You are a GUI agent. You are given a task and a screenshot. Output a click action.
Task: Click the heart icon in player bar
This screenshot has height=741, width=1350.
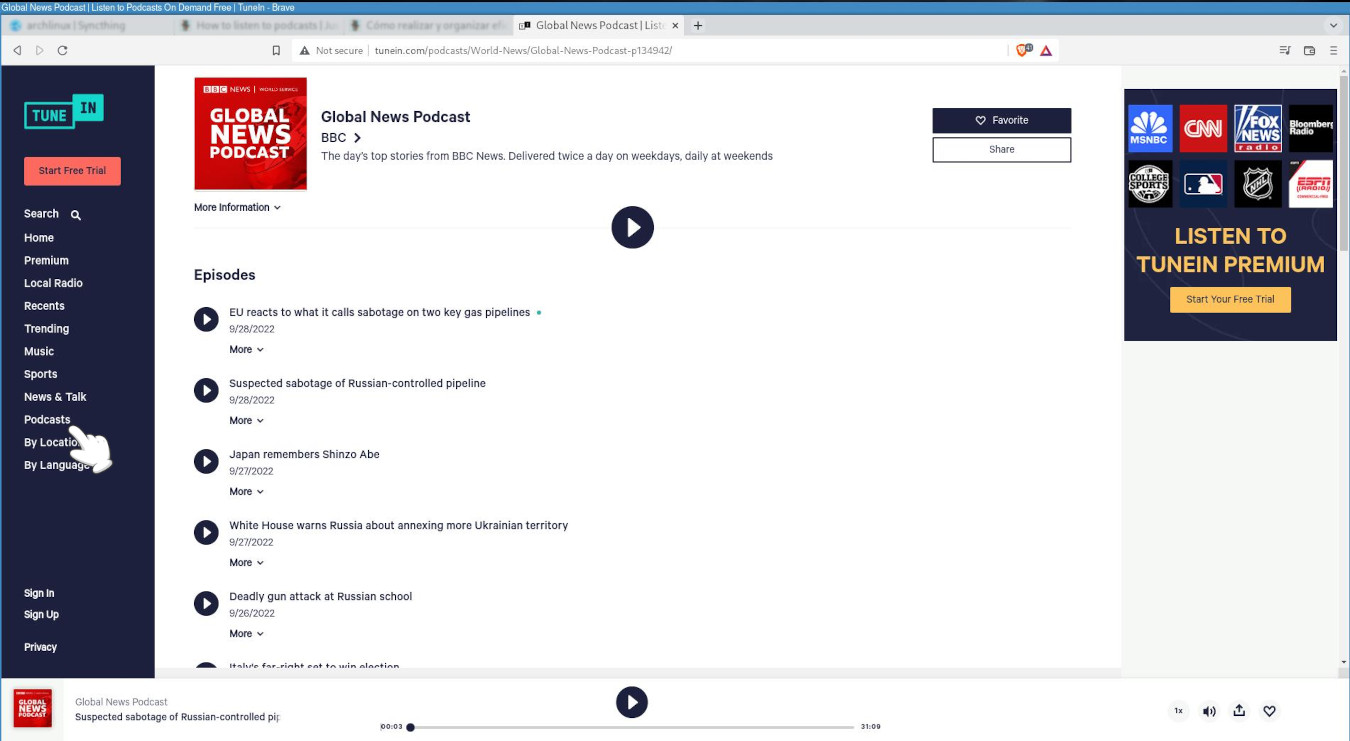(x=1269, y=711)
